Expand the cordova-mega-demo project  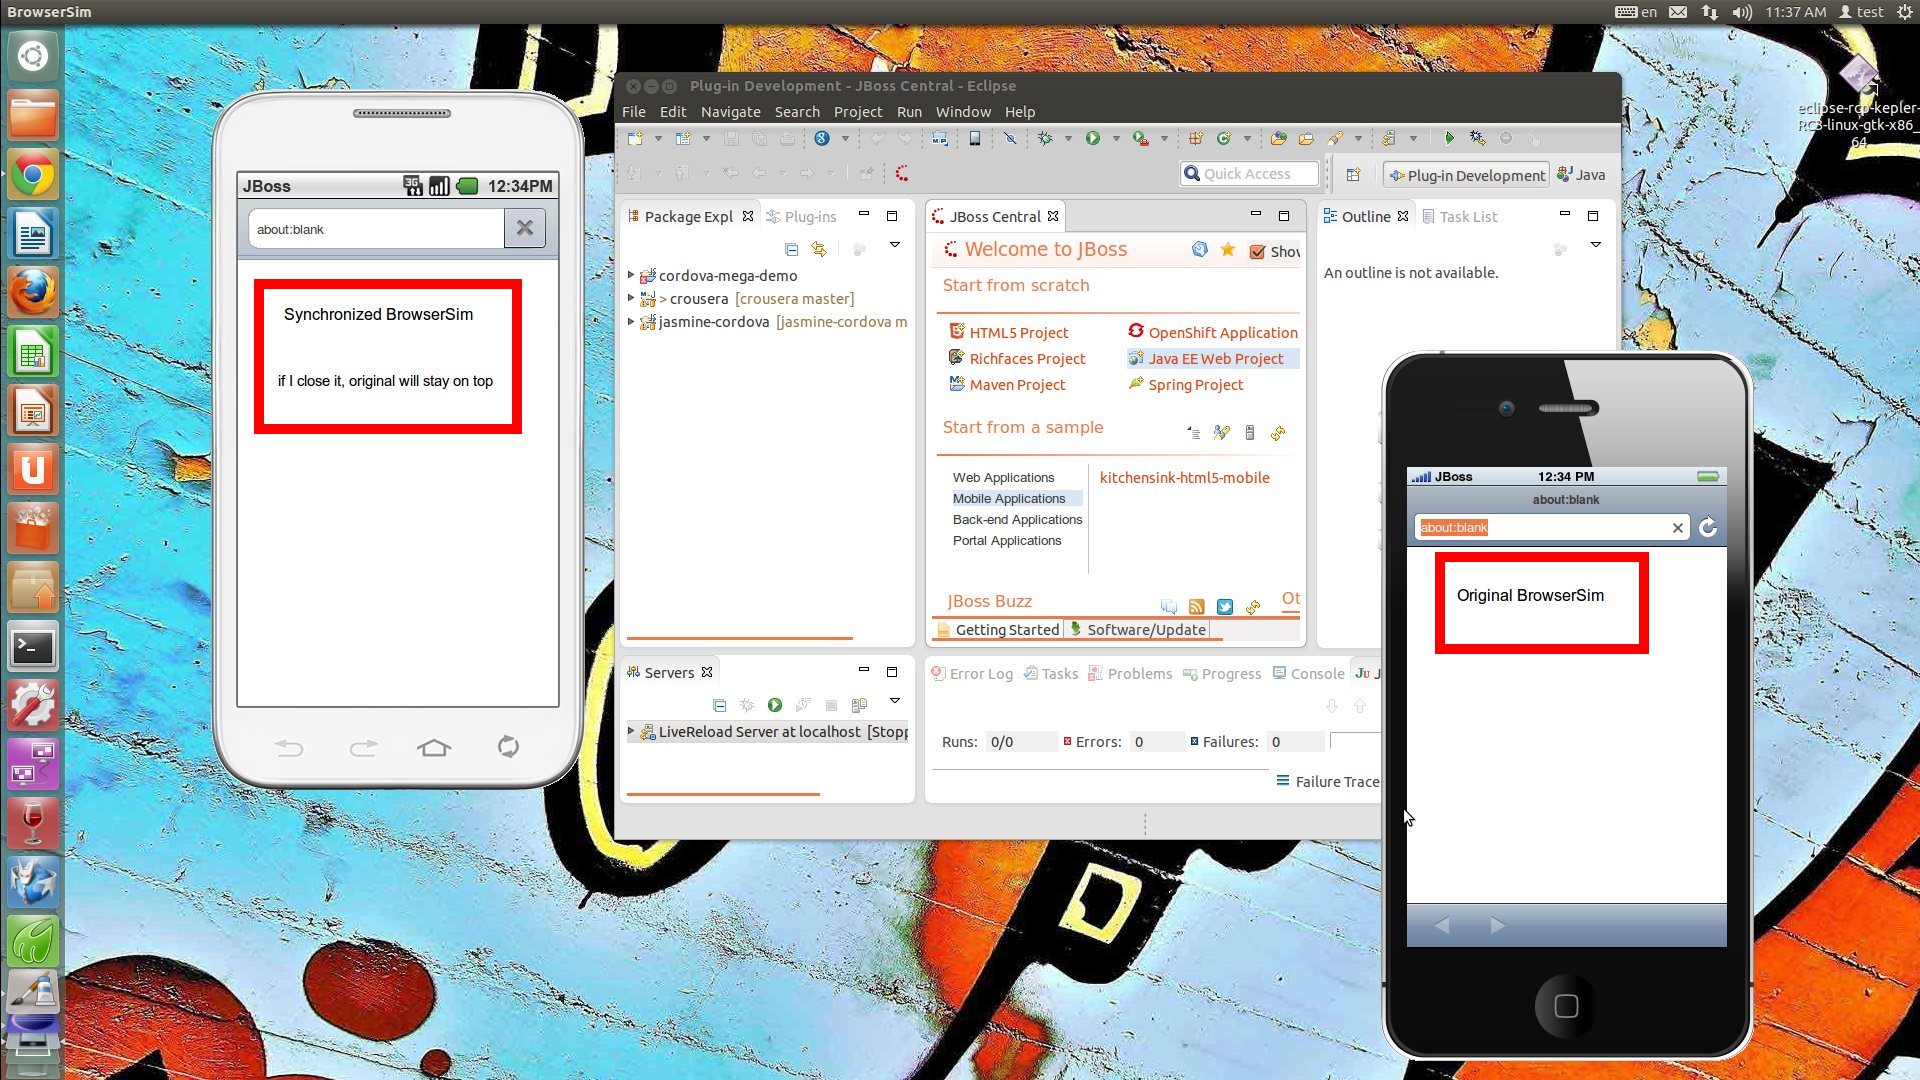click(x=631, y=275)
